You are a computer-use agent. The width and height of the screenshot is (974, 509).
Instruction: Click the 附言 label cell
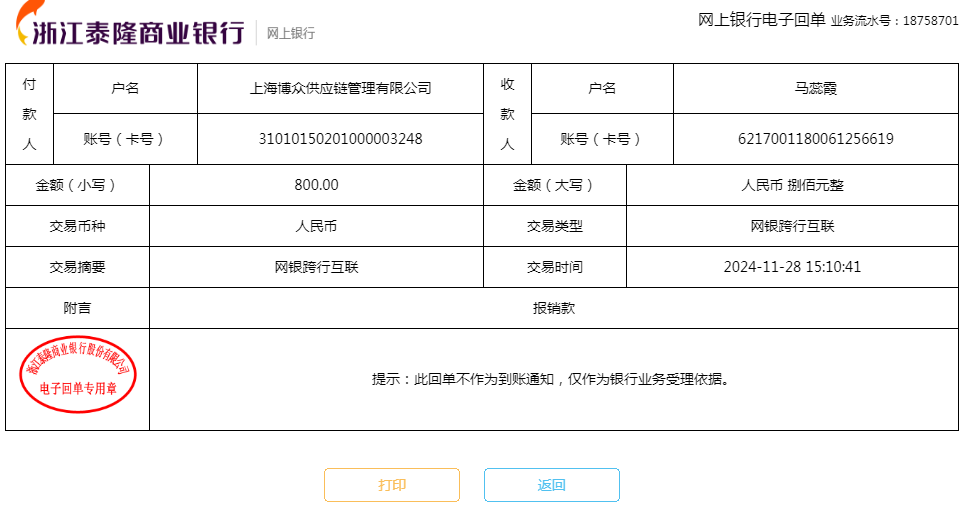[x=77, y=308]
